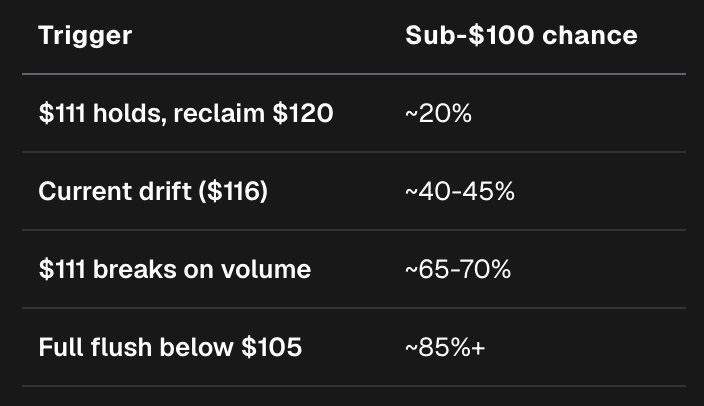Select the Sub-$100 chance column header
Viewport: 704px width, 406px height.
pyautogui.click(x=521, y=35)
